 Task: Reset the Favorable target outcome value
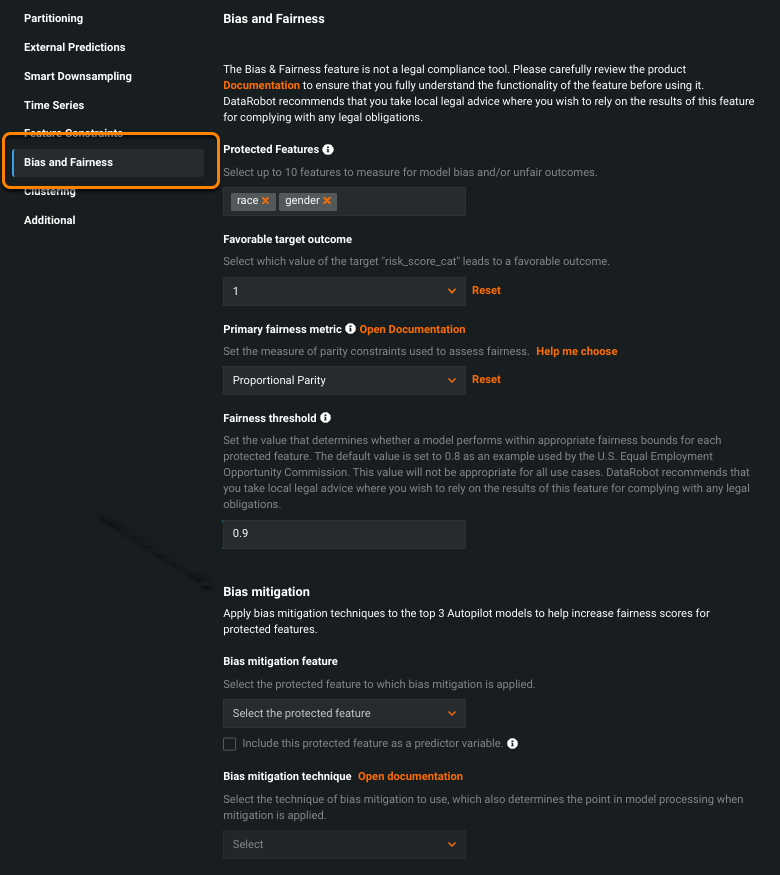[x=486, y=291]
